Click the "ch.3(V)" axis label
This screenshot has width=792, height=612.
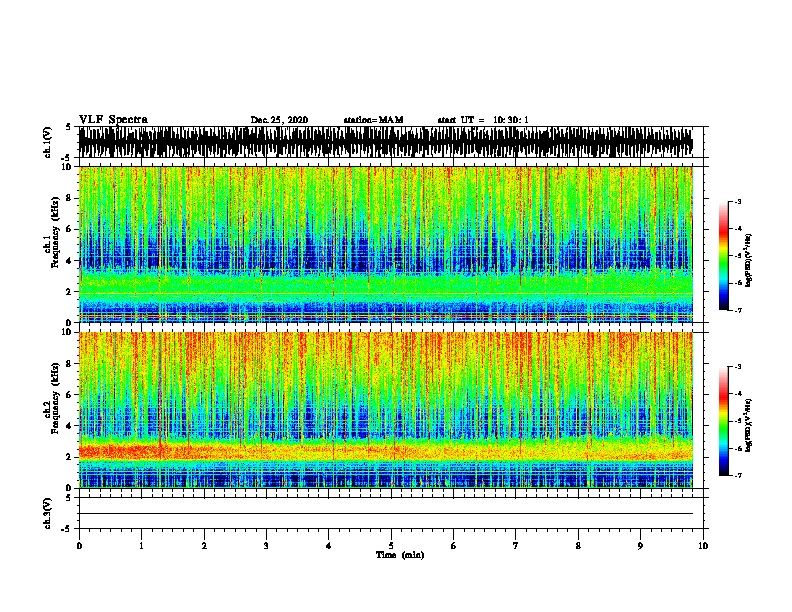[47, 513]
